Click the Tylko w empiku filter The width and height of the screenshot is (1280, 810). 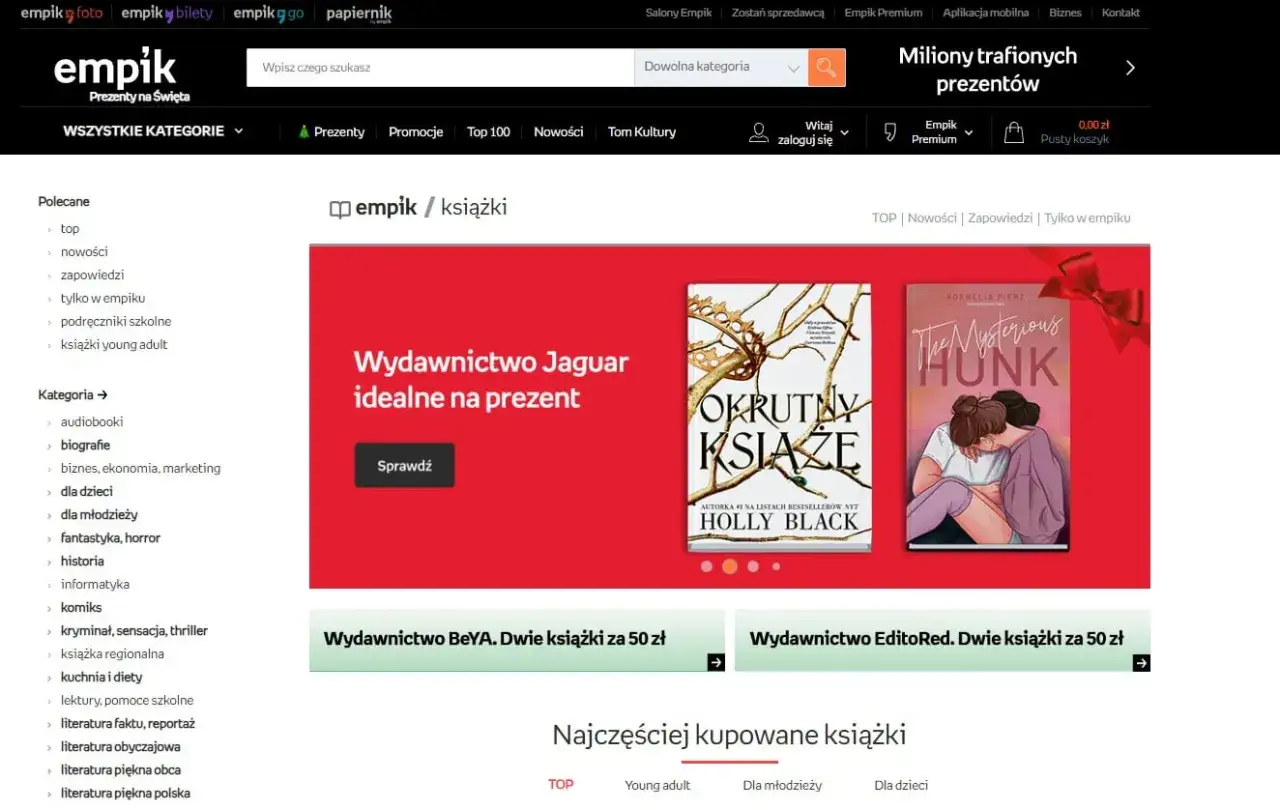point(1087,217)
